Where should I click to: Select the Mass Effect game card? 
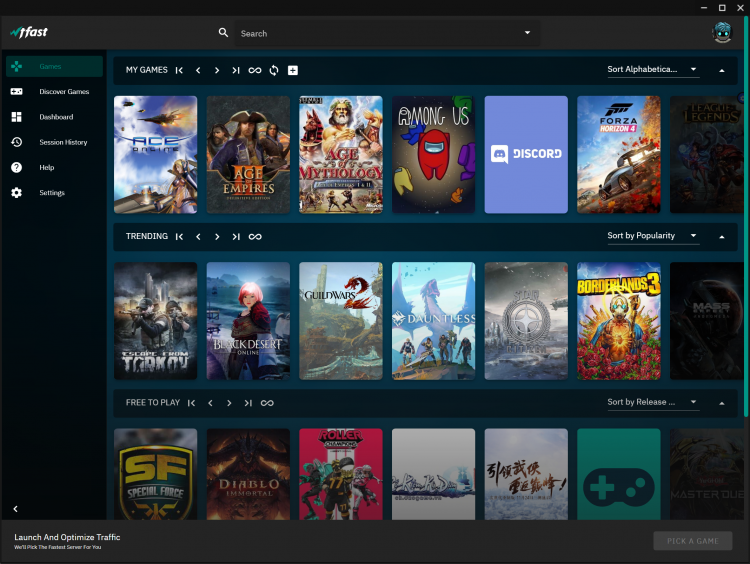click(707, 321)
